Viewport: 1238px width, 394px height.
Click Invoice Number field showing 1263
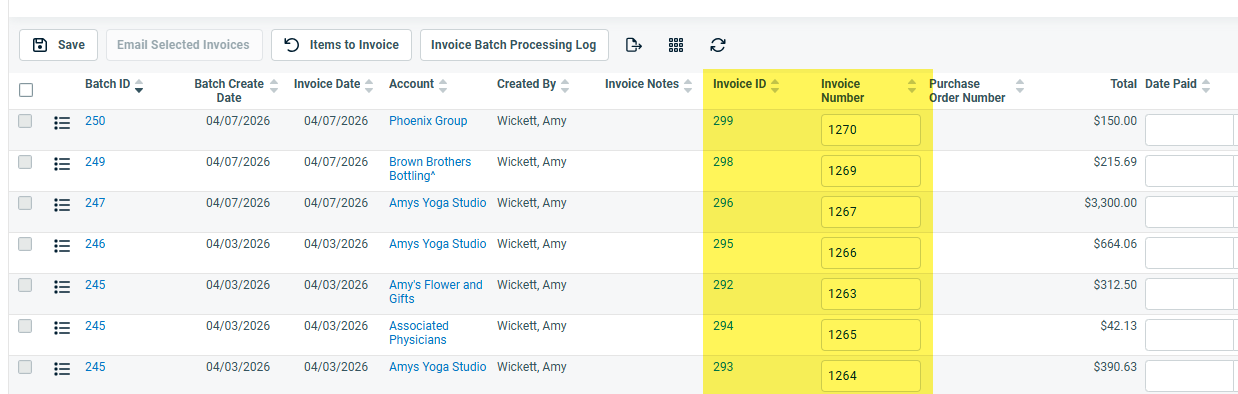870,294
